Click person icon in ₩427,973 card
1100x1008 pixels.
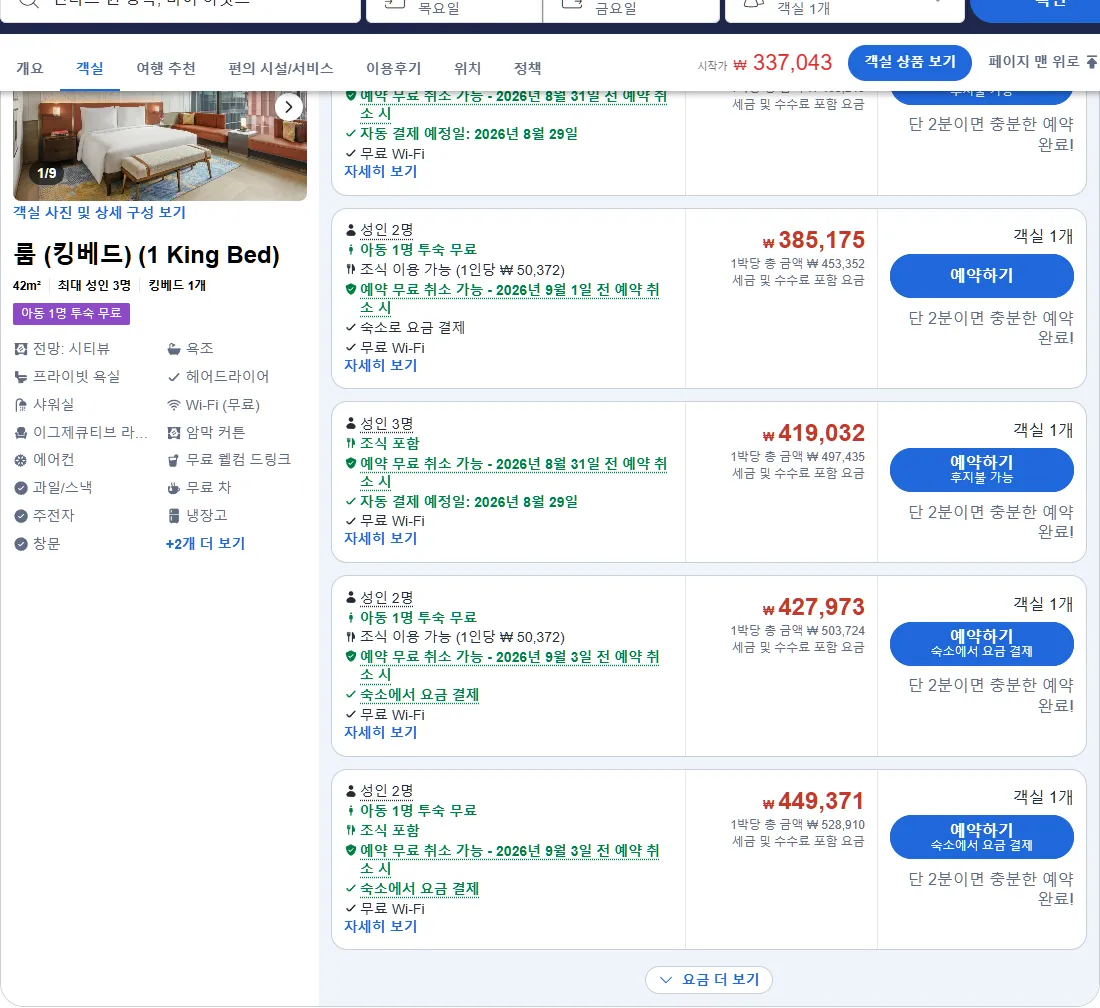click(x=351, y=598)
